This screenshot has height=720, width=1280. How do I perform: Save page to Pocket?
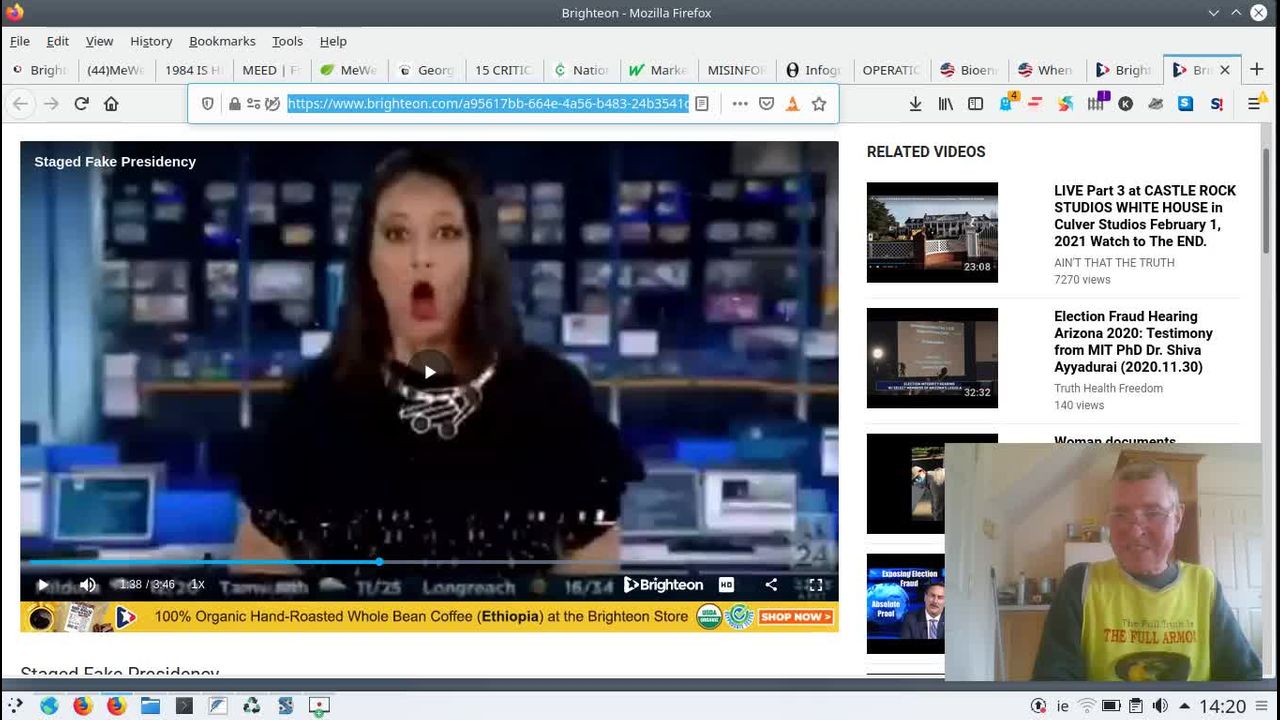point(766,104)
